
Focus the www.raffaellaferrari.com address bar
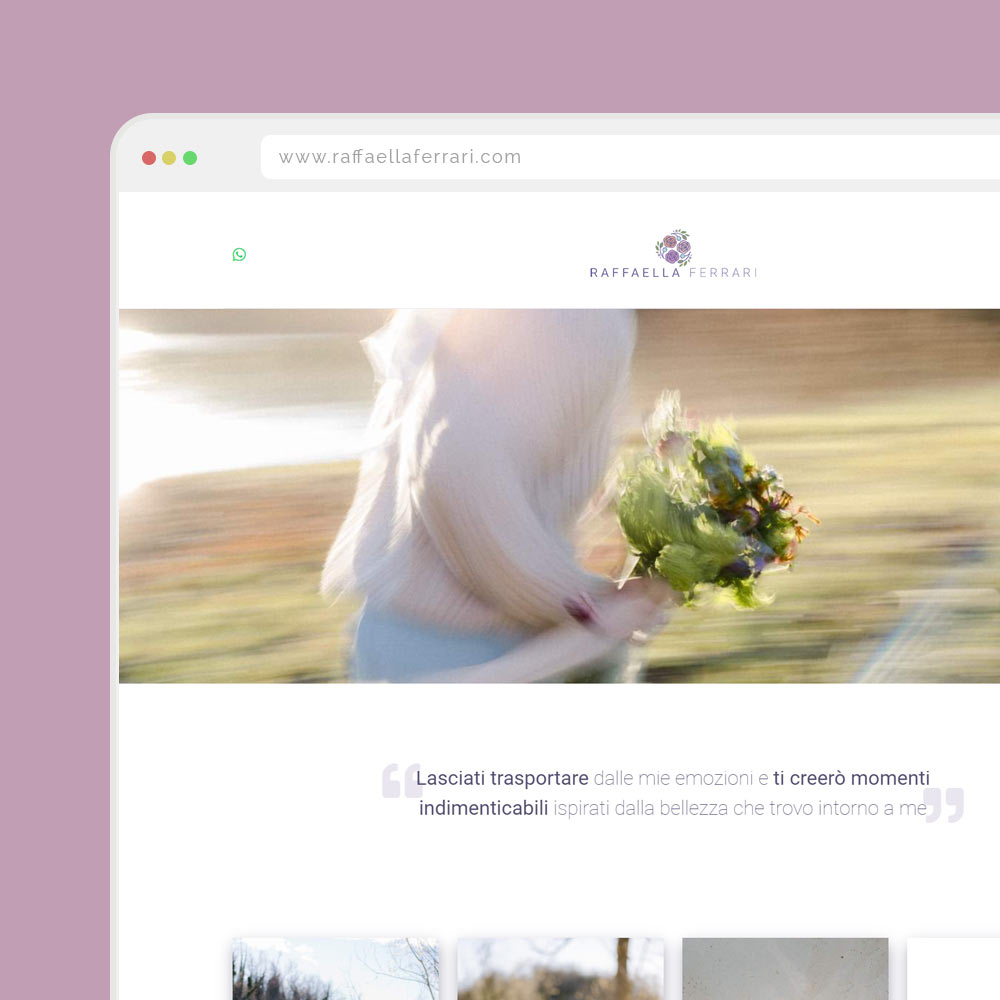[x=630, y=157]
